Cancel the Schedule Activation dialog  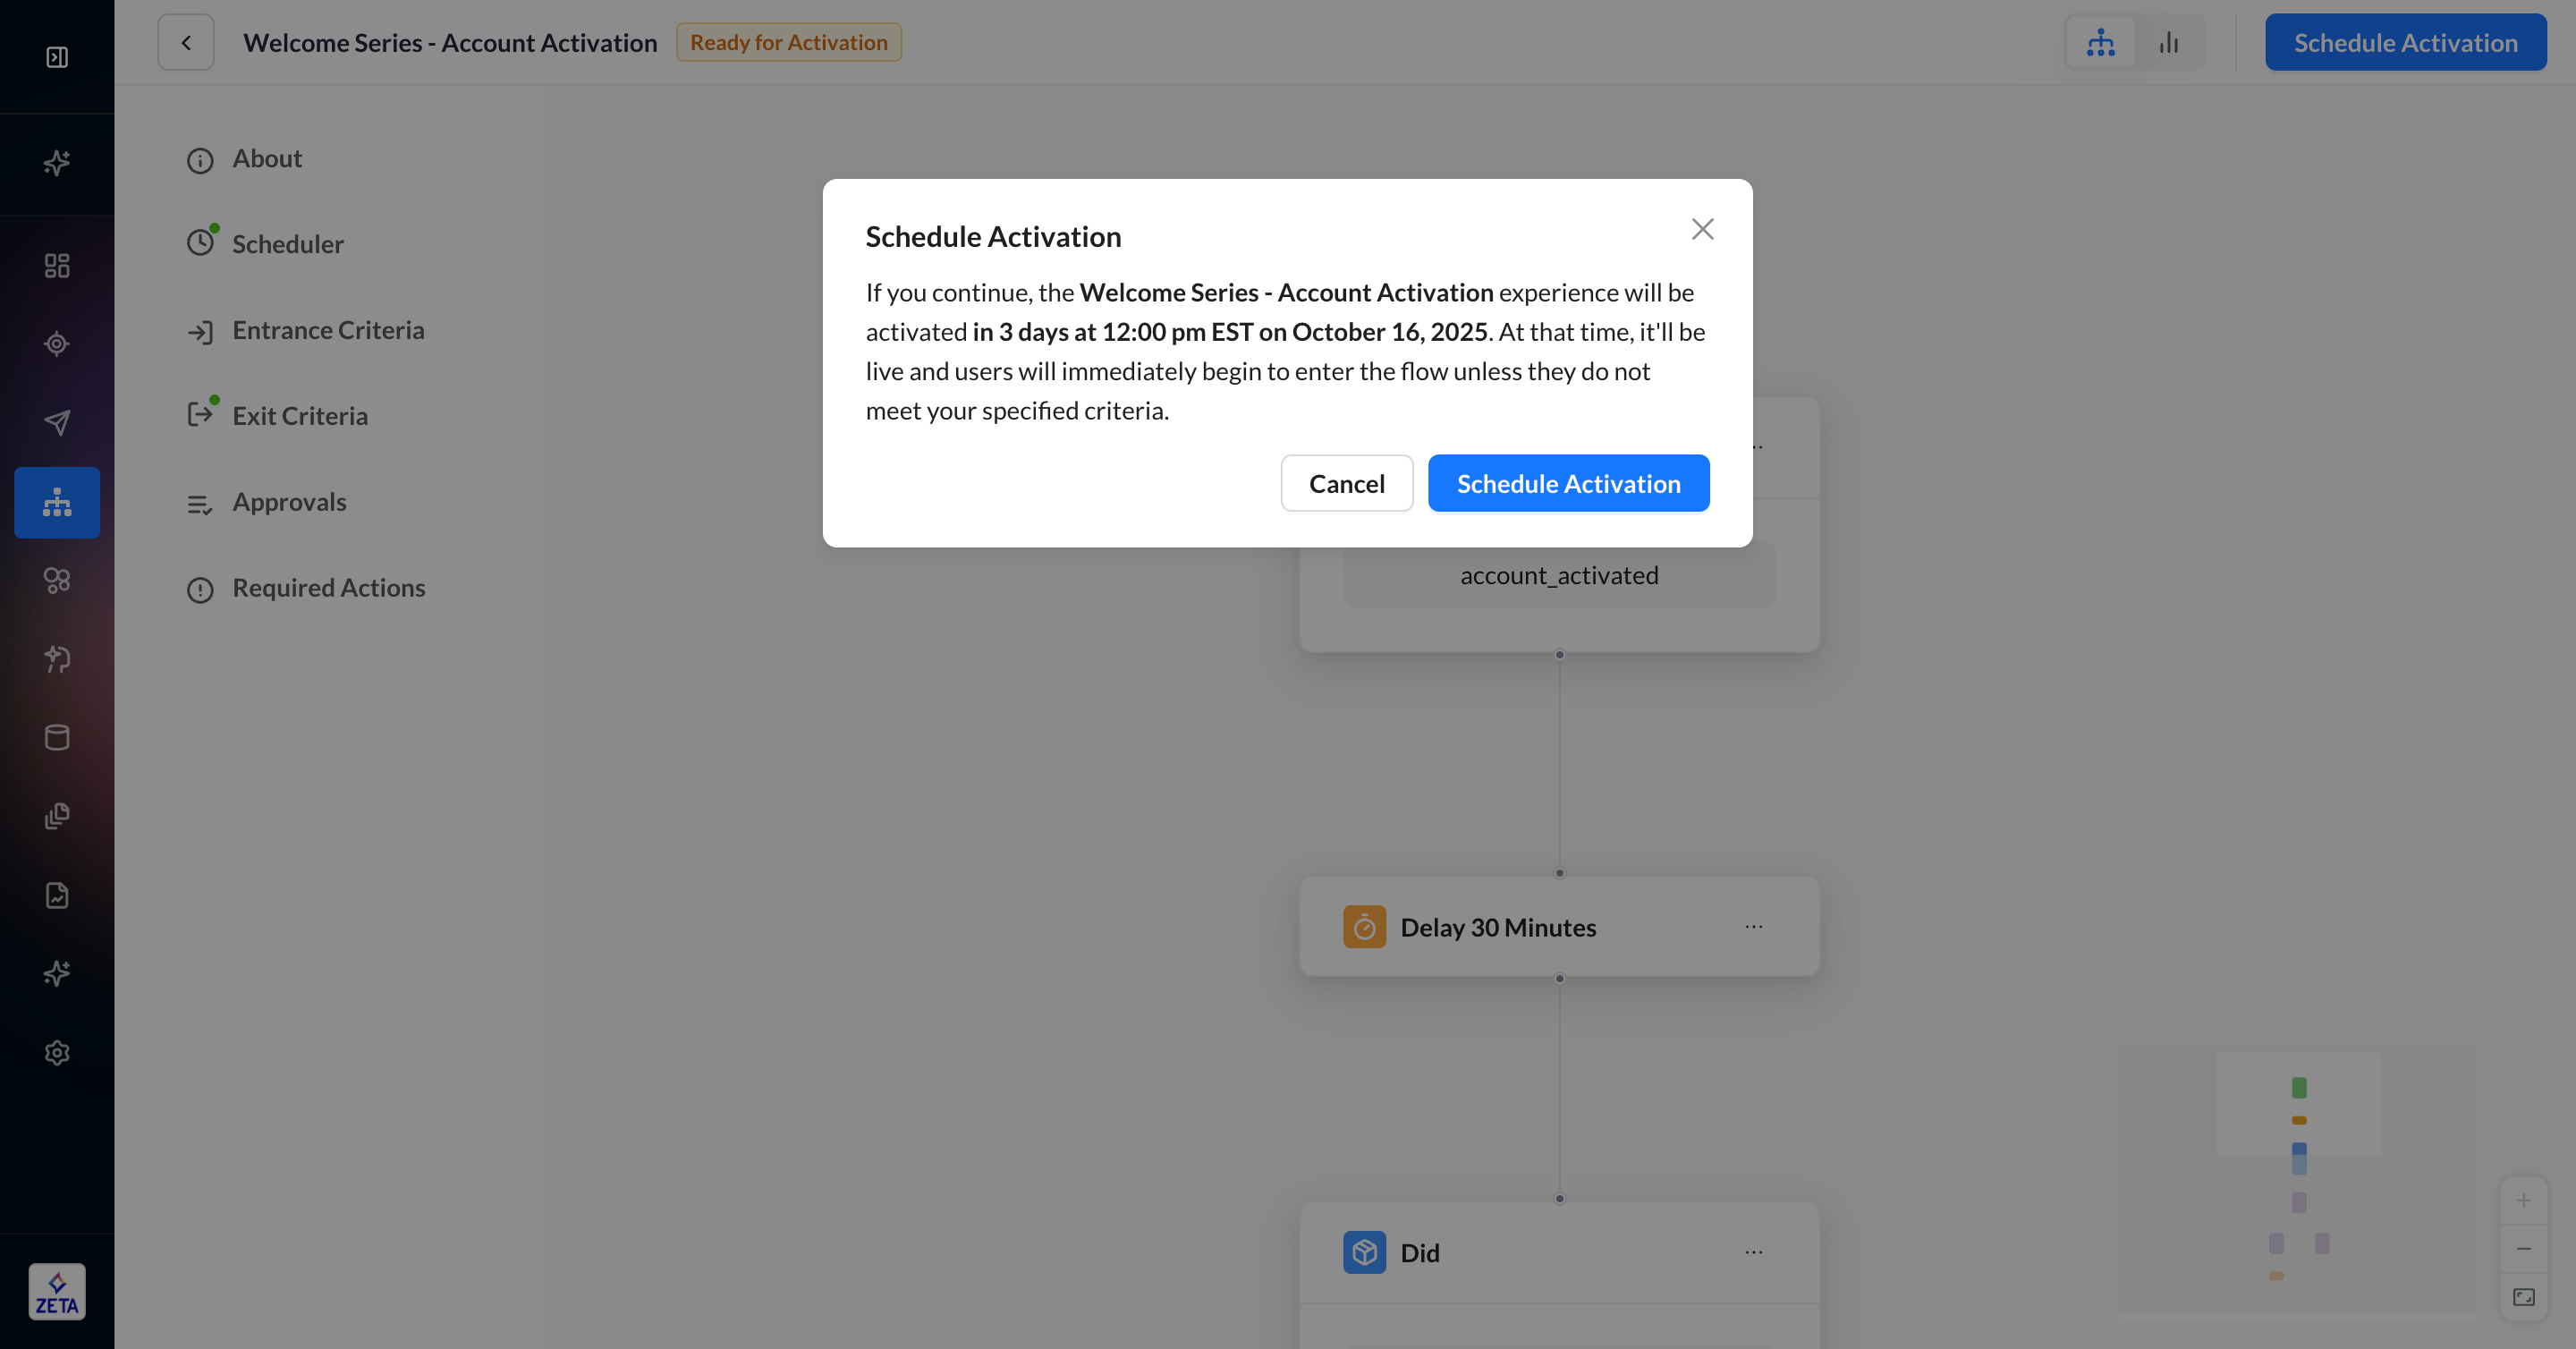(1346, 484)
